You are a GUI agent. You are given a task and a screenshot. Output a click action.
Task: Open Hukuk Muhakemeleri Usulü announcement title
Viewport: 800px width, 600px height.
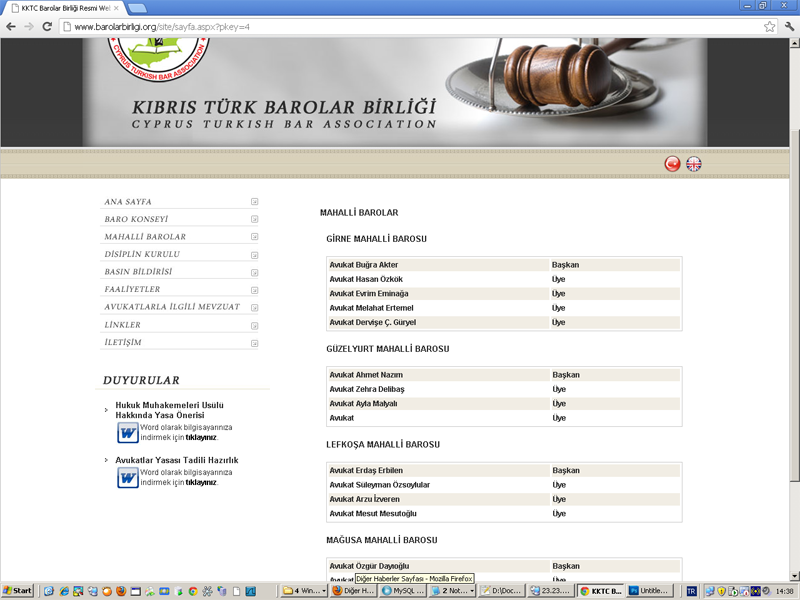pyautogui.click(x=169, y=410)
